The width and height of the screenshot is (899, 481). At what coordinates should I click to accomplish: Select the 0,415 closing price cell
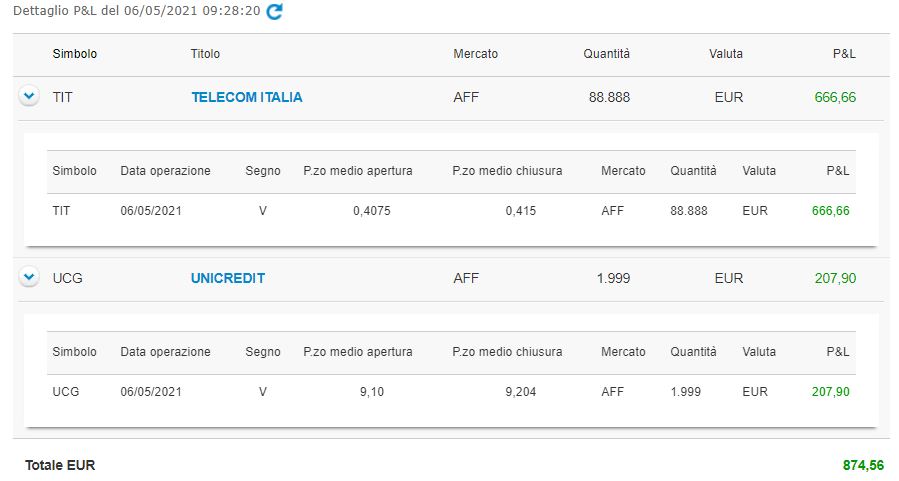click(x=521, y=211)
